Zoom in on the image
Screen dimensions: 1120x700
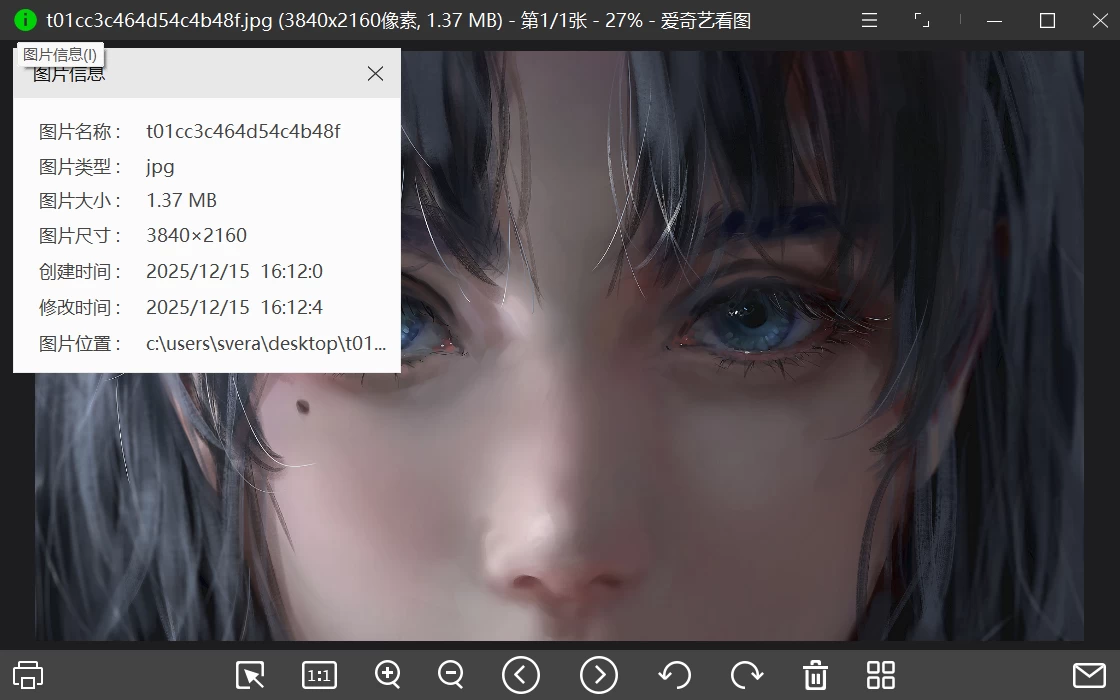[388, 675]
